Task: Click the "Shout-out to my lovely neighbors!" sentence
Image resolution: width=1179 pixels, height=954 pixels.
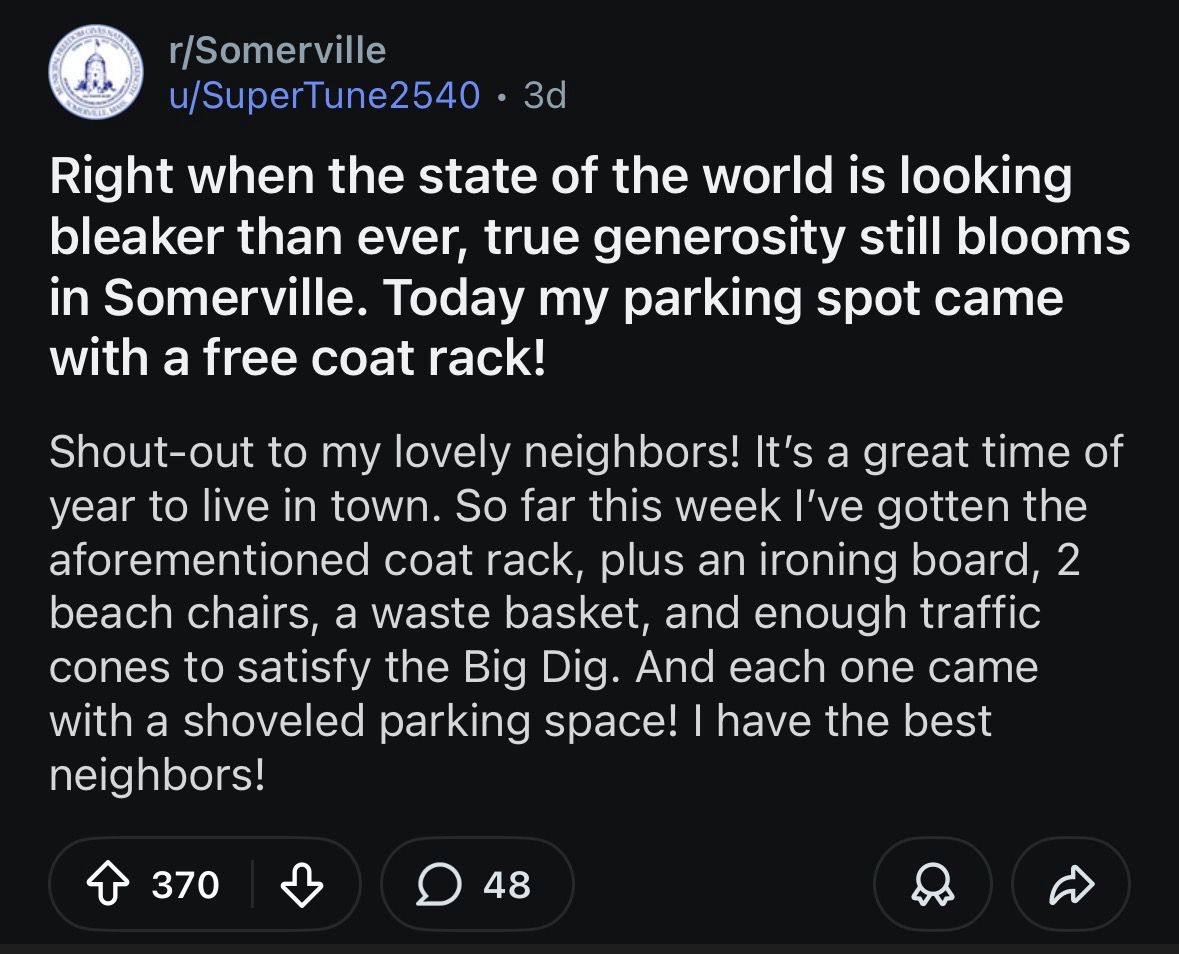Action: [394, 451]
